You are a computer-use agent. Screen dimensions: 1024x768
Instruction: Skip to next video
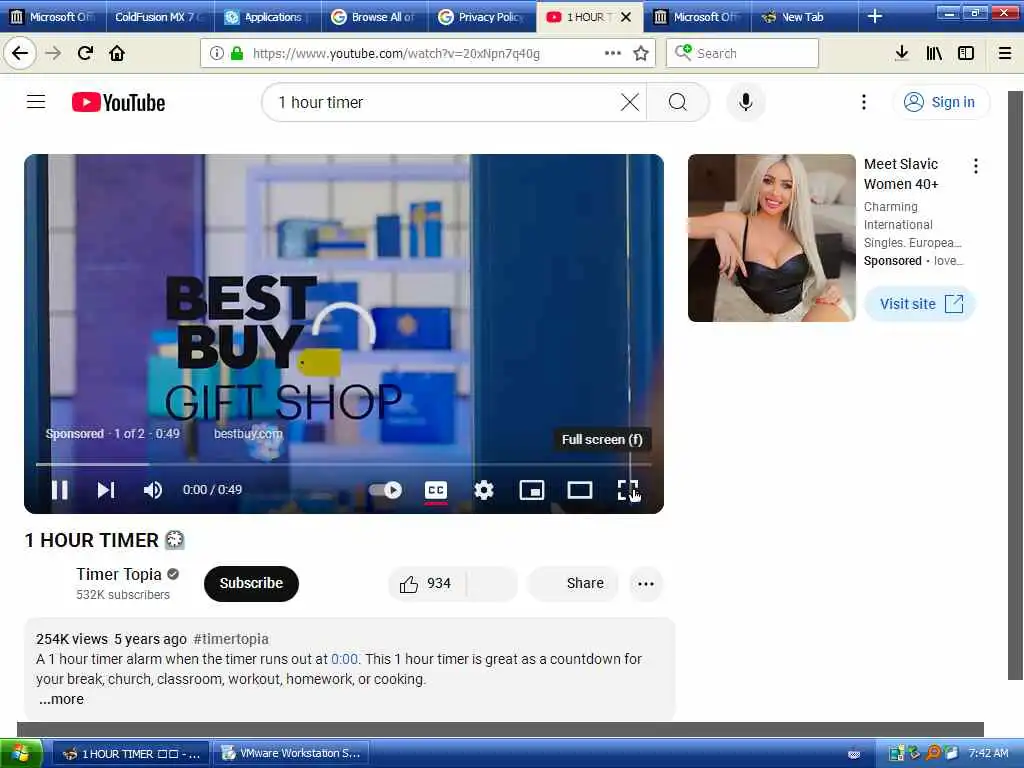coord(106,490)
